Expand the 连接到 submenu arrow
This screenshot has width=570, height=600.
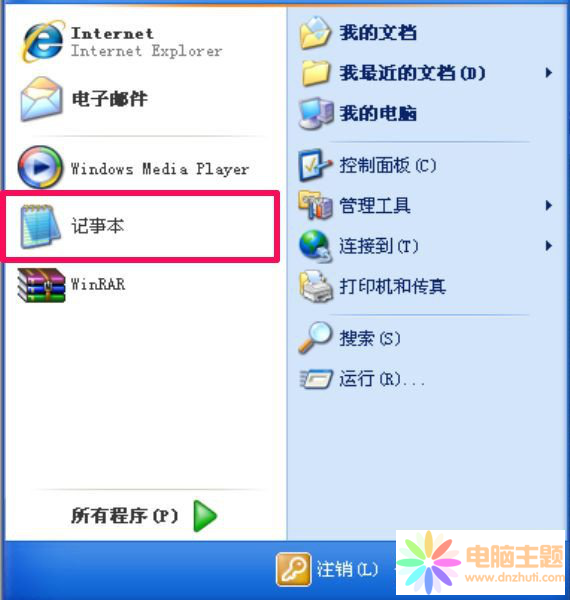click(x=549, y=245)
